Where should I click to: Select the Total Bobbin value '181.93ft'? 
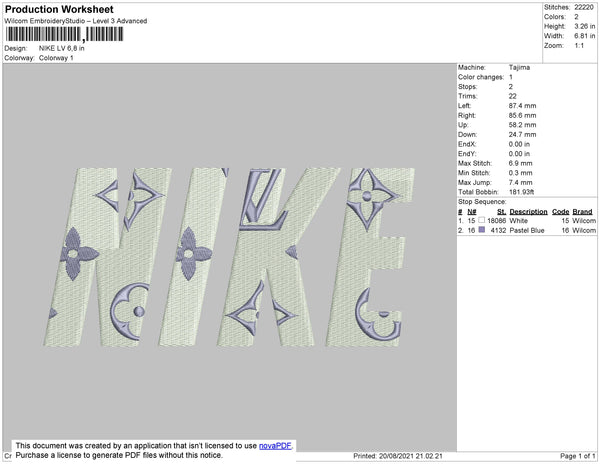tap(521, 192)
